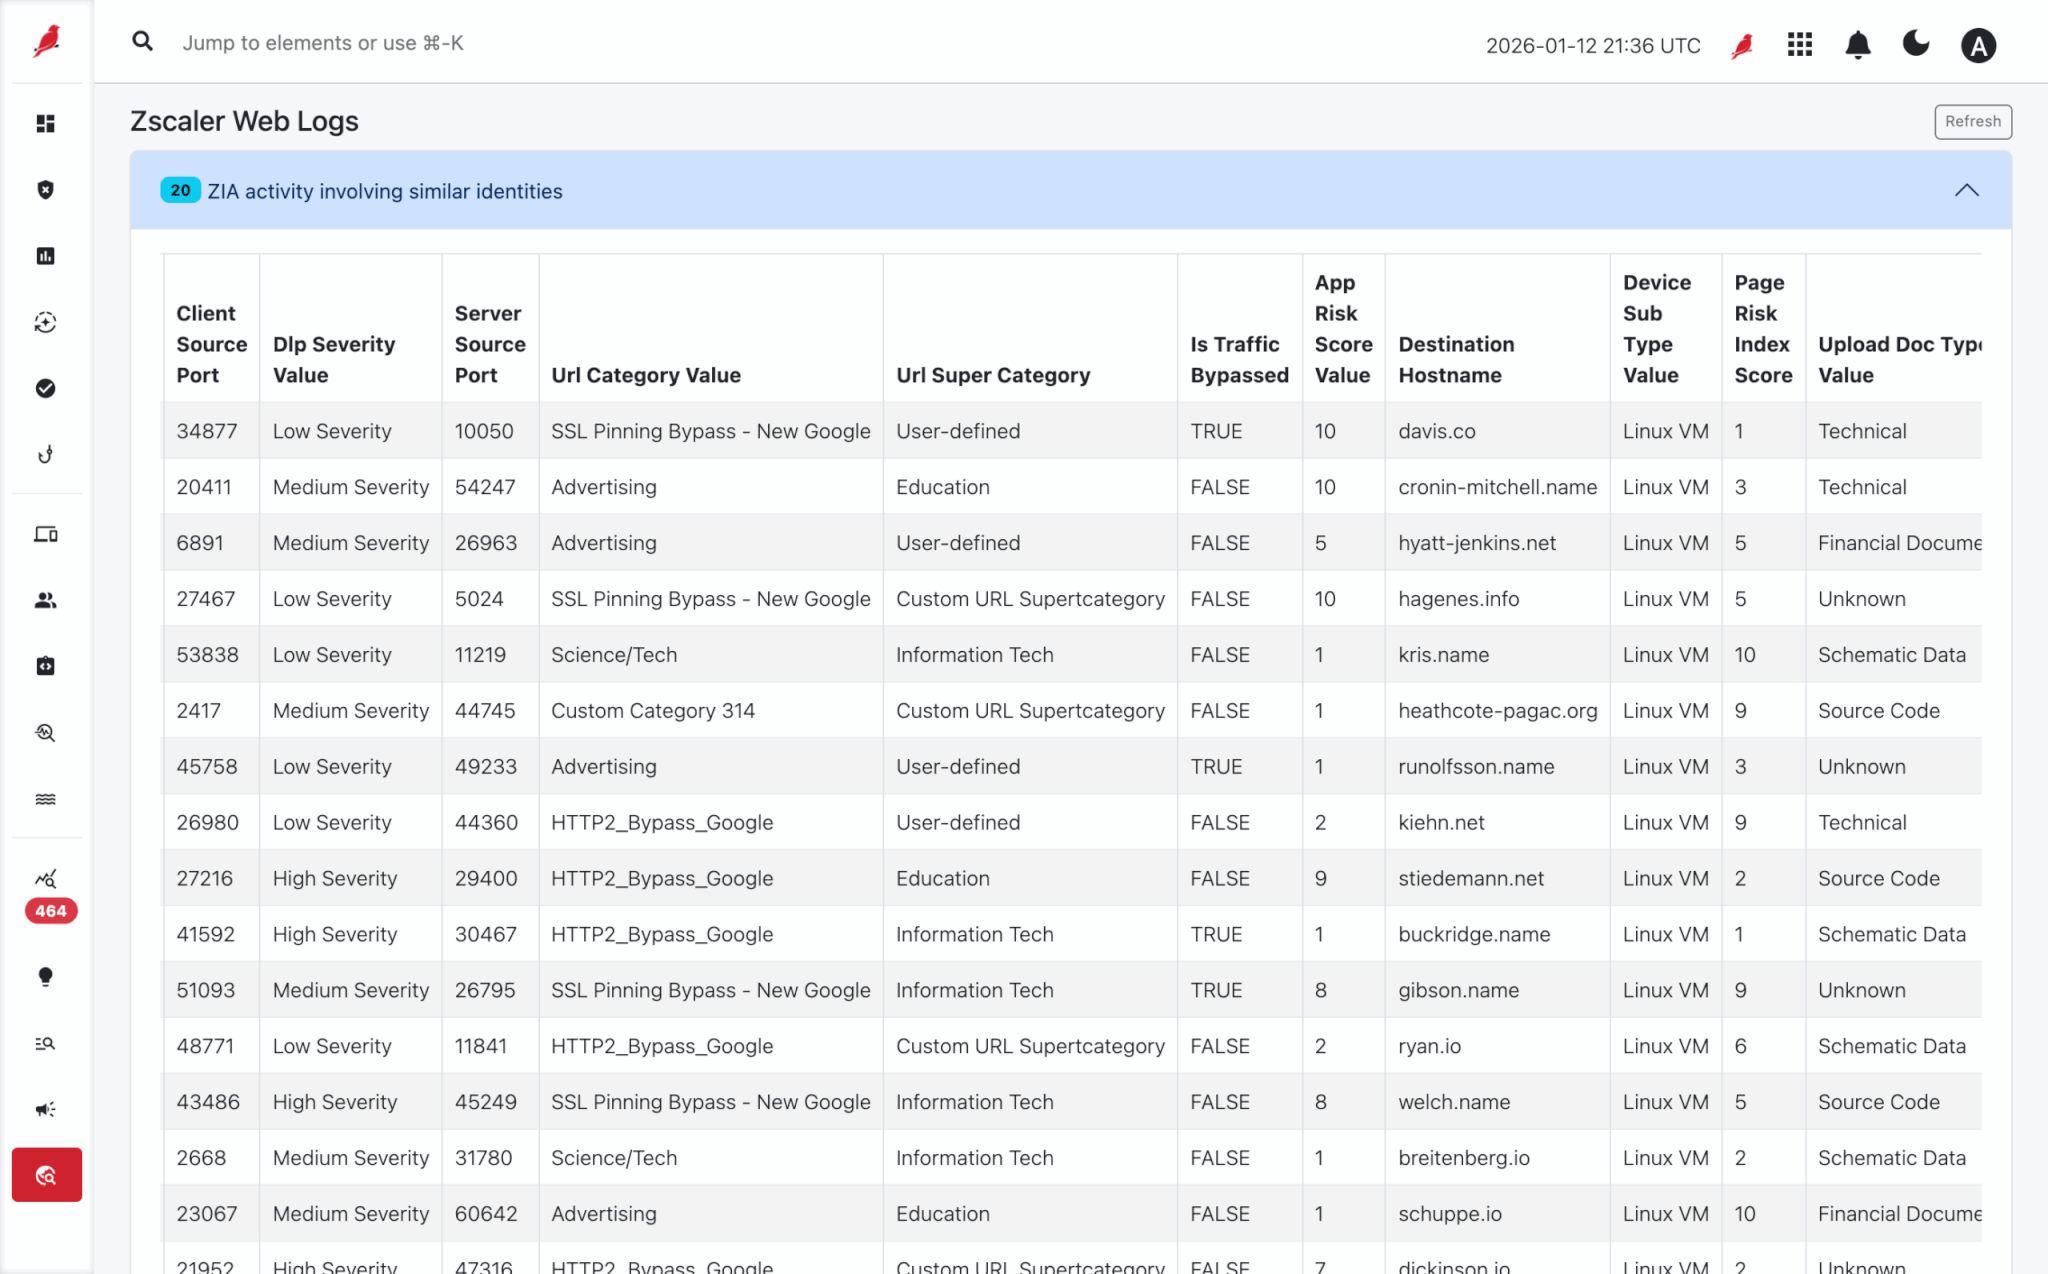Click the red bird logo in top-left
The width and height of the screenshot is (2048, 1274).
pos(46,41)
